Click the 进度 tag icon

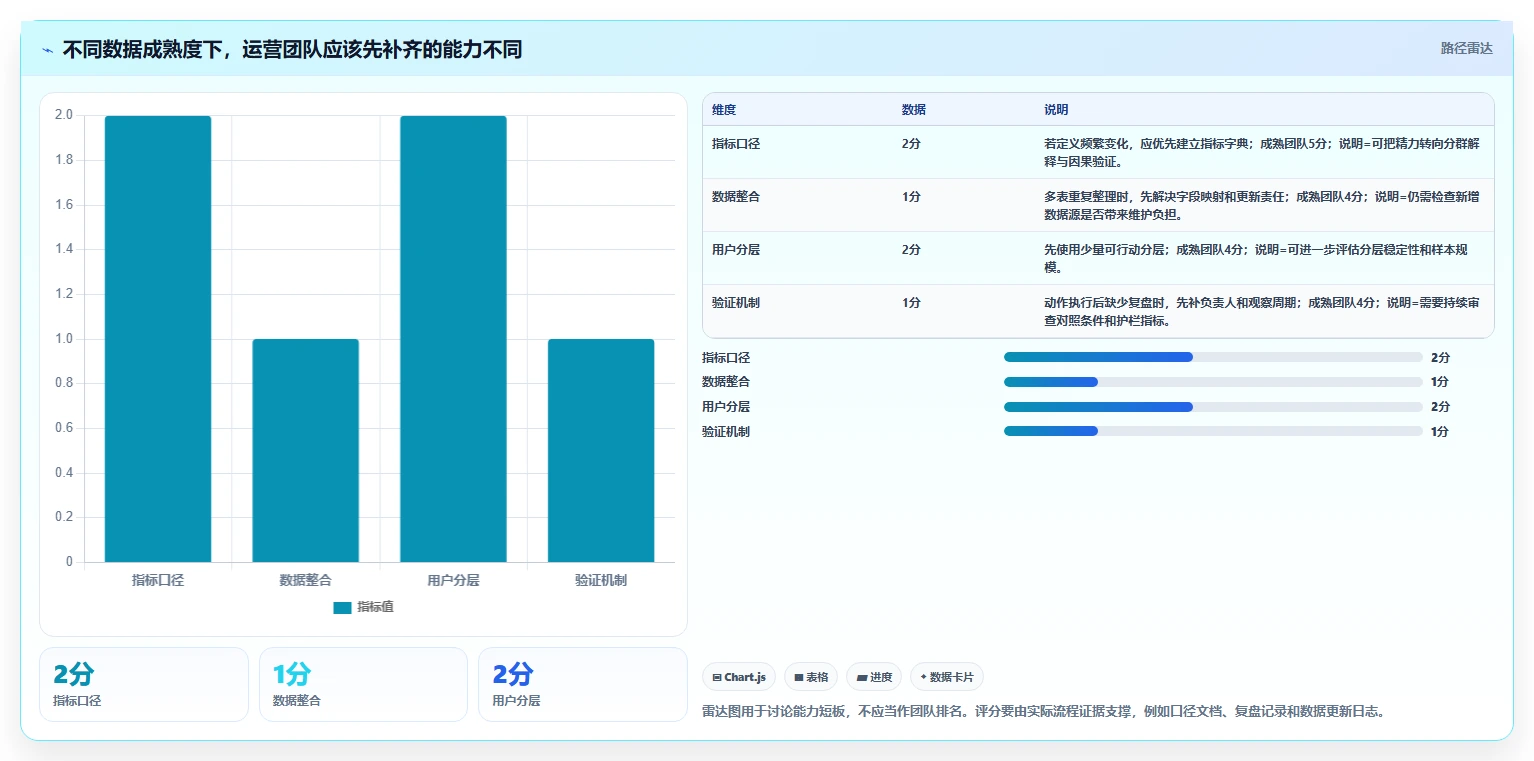[862, 677]
